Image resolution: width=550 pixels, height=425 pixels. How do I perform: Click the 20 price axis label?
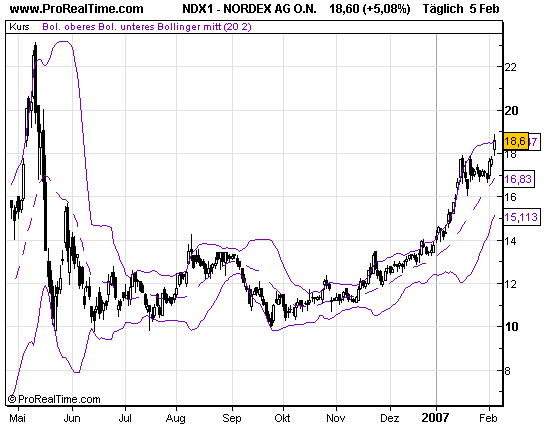coord(511,111)
